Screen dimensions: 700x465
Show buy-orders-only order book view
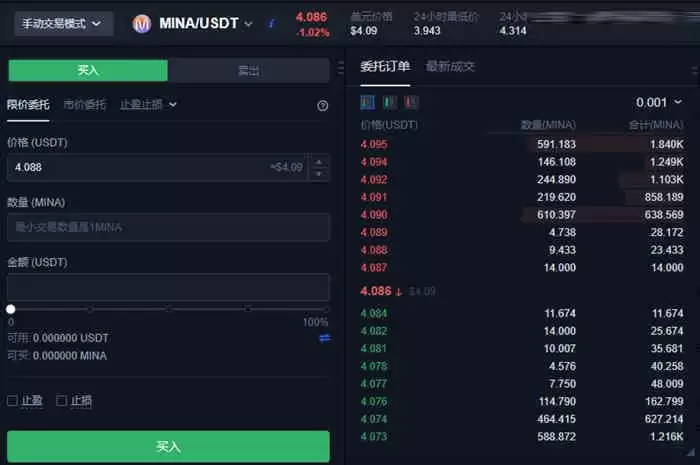(x=390, y=102)
